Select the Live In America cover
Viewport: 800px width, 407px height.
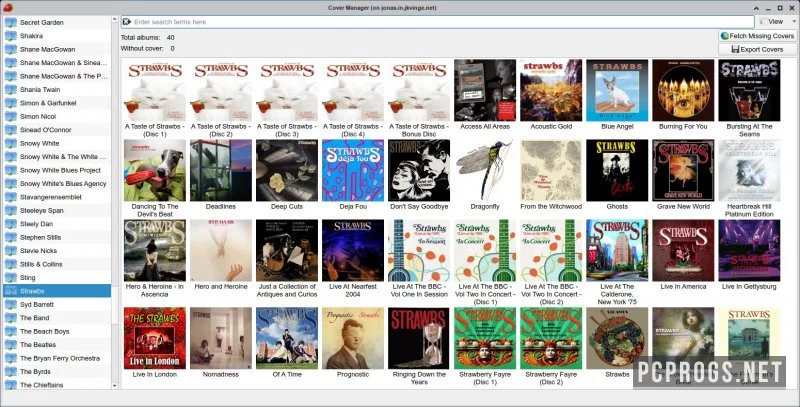click(683, 250)
